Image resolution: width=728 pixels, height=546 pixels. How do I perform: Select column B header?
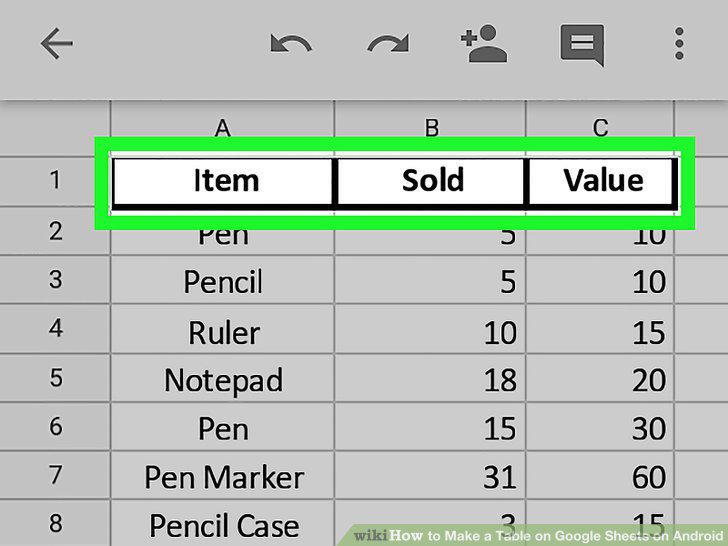point(430,128)
